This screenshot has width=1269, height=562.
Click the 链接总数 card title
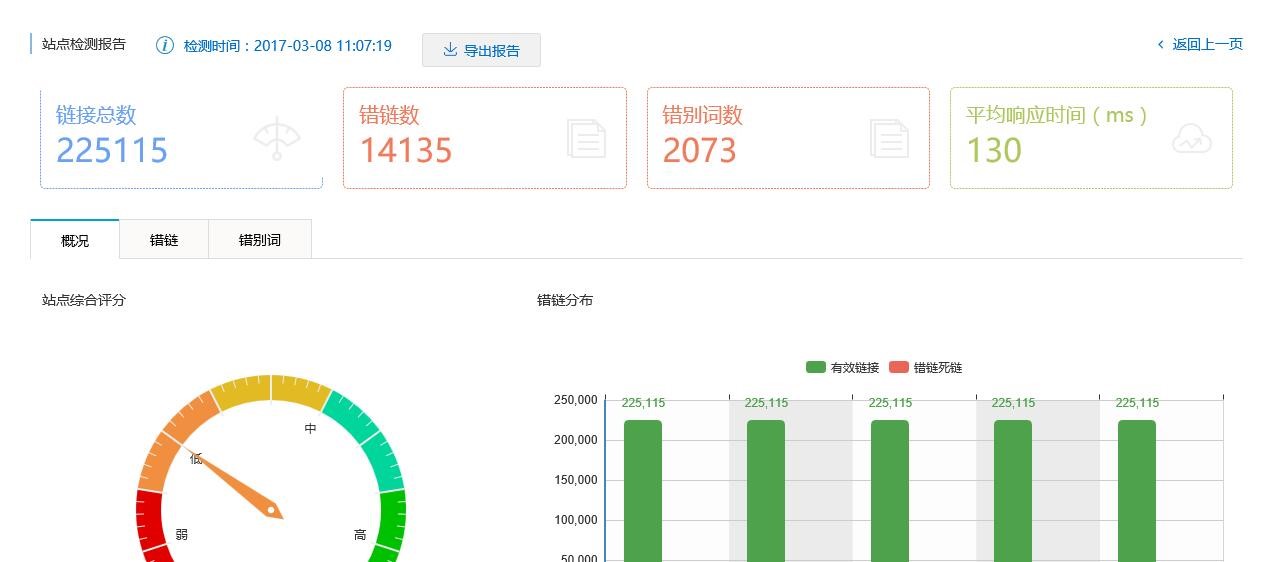(96, 115)
